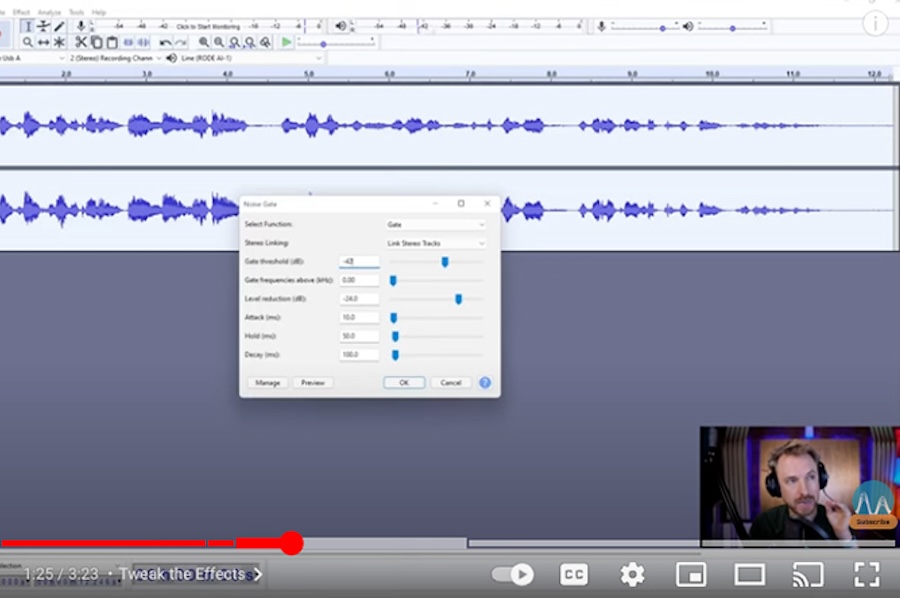Click the Fit Selection to Width icon

coord(234,42)
